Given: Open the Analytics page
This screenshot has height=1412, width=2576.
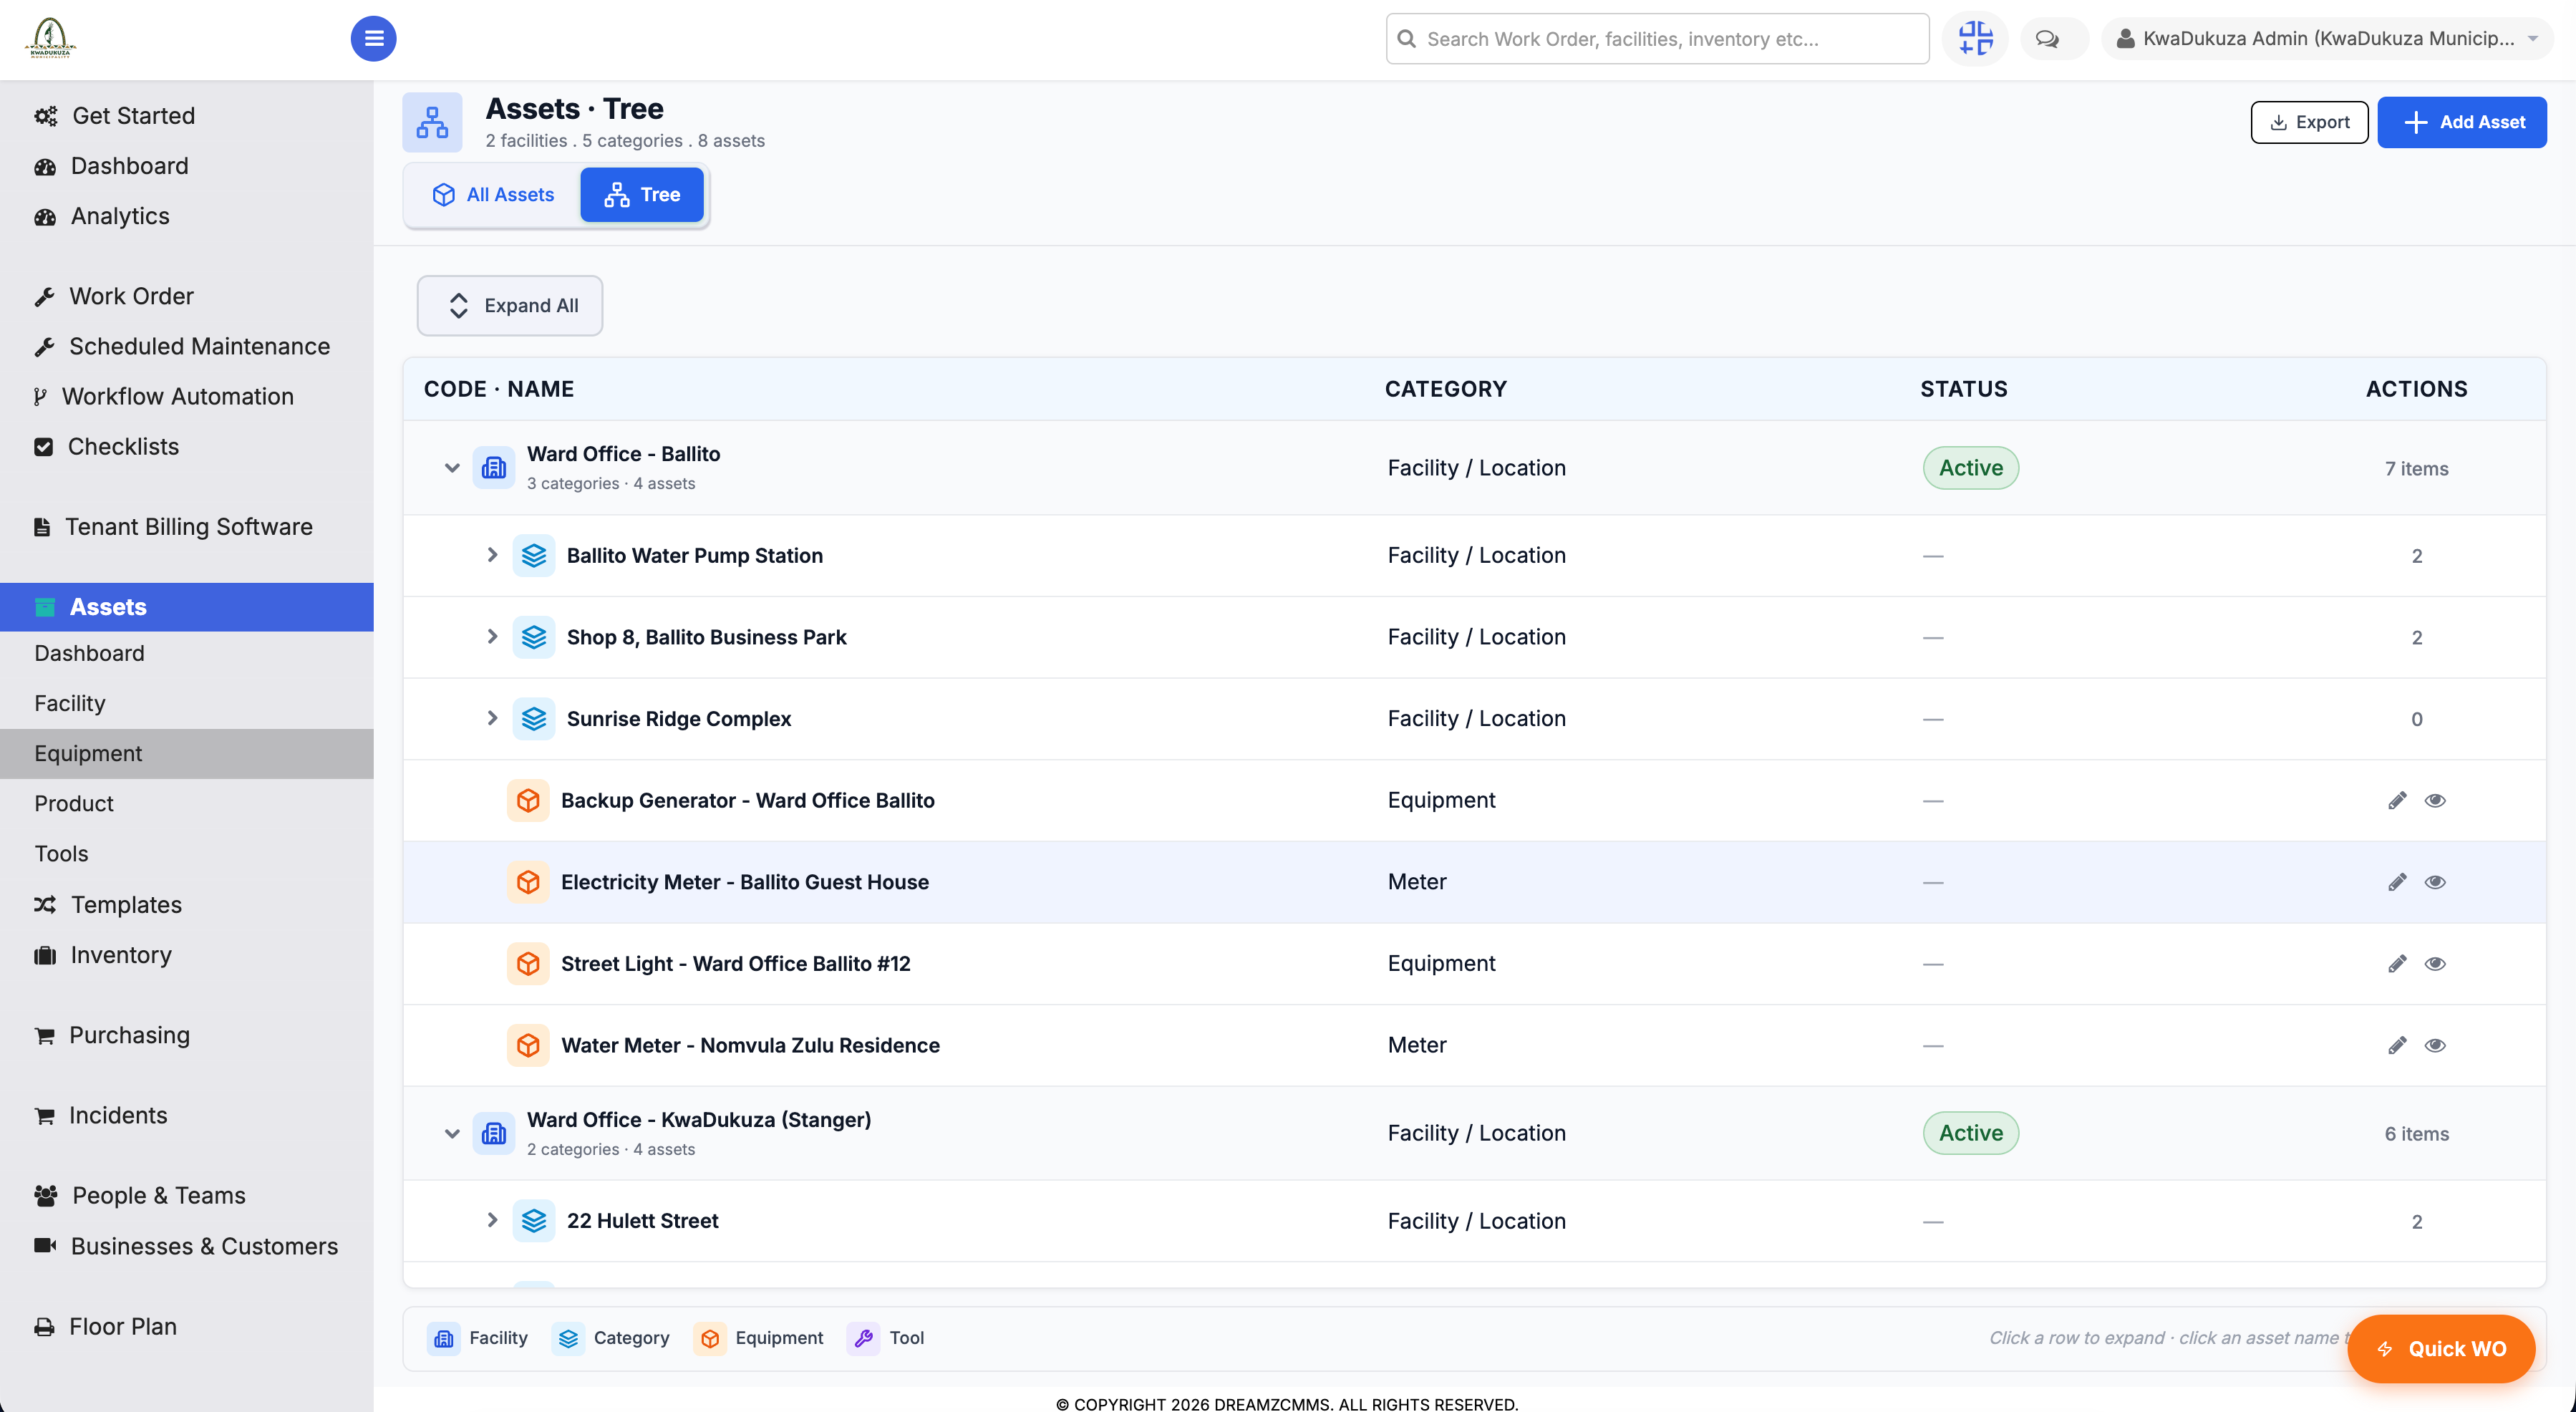Looking at the screenshot, I should click(120, 216).
